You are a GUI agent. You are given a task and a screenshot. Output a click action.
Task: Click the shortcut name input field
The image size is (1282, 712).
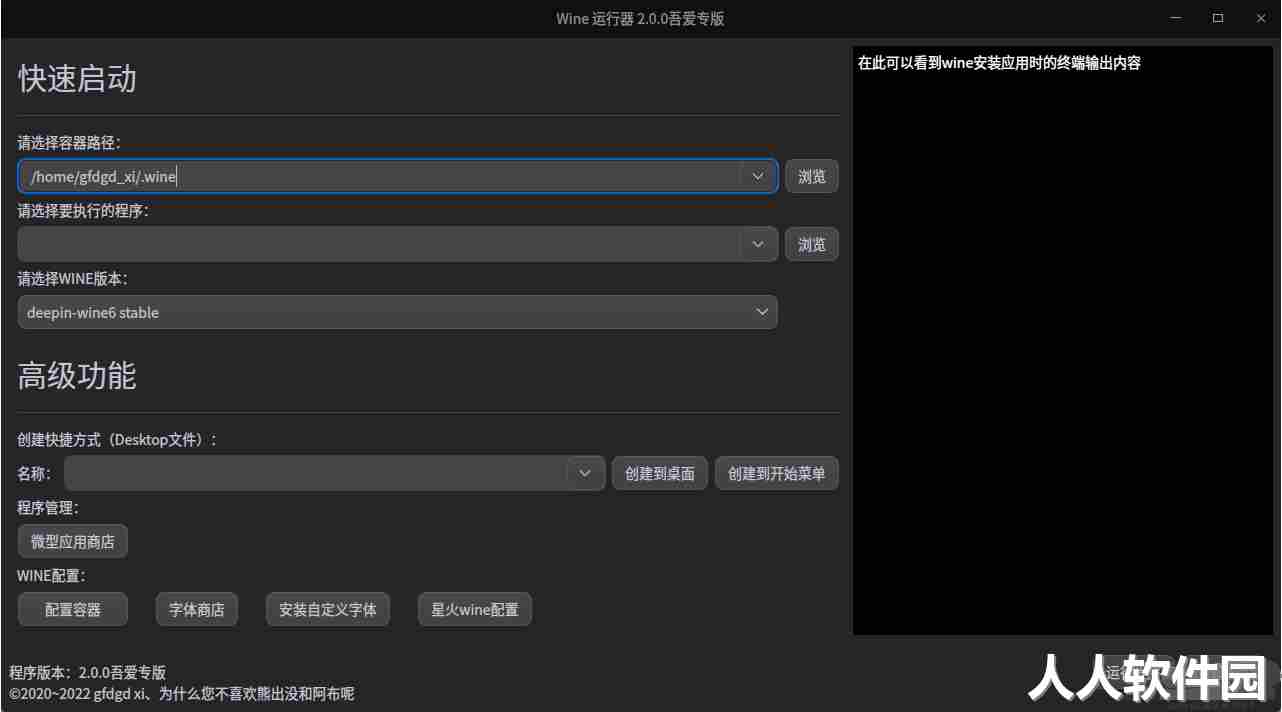316,473
